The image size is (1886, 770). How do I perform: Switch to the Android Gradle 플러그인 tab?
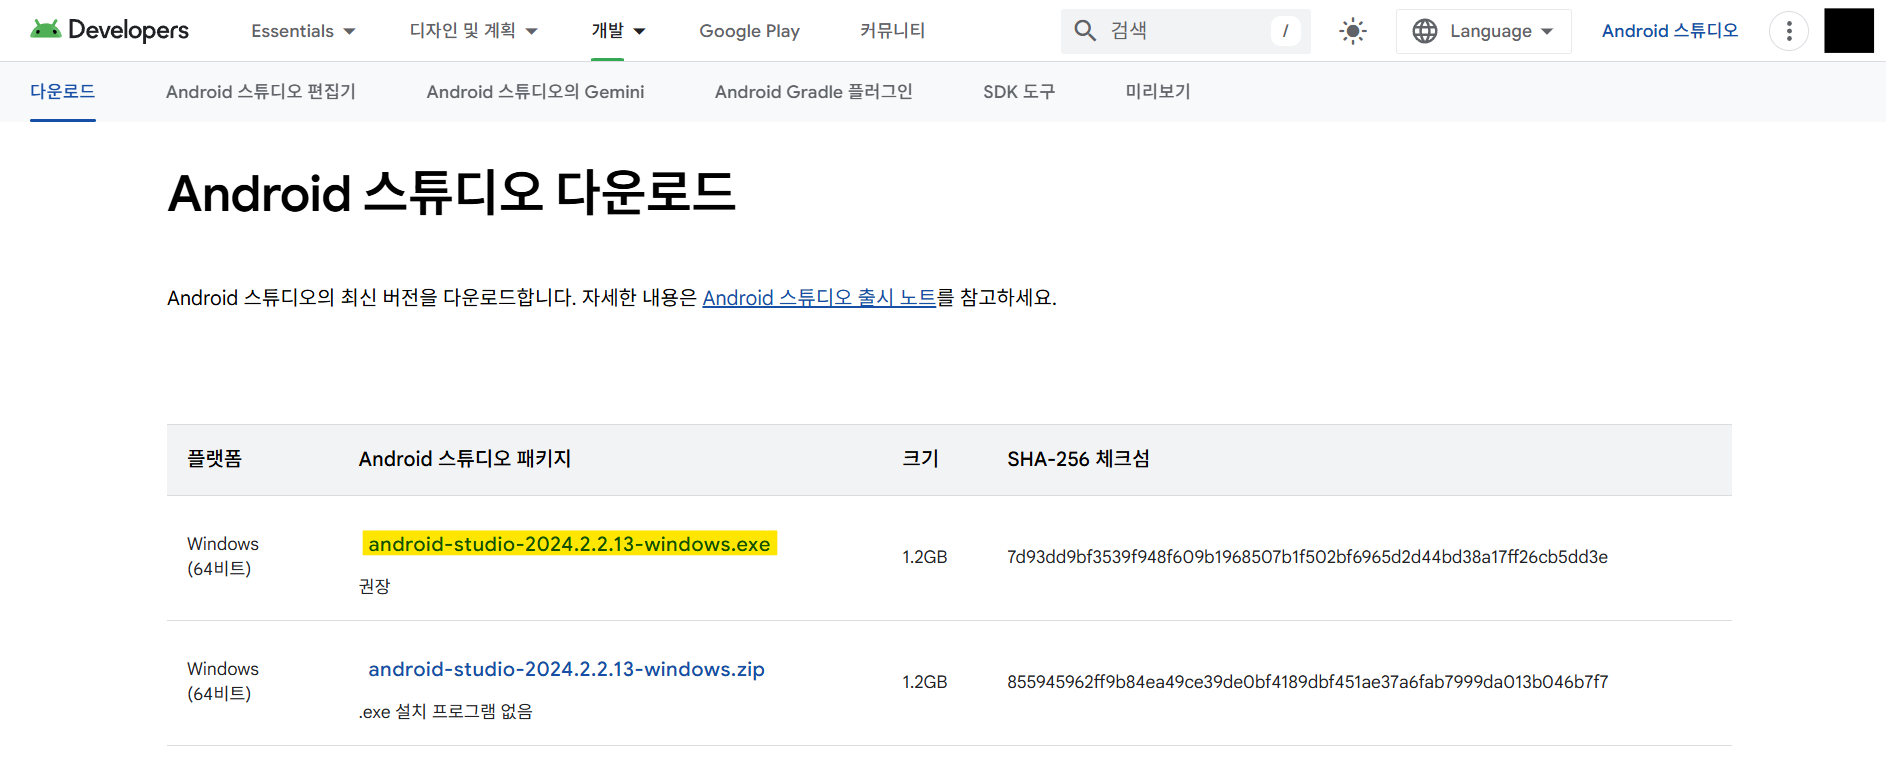(x=813, y=91)
